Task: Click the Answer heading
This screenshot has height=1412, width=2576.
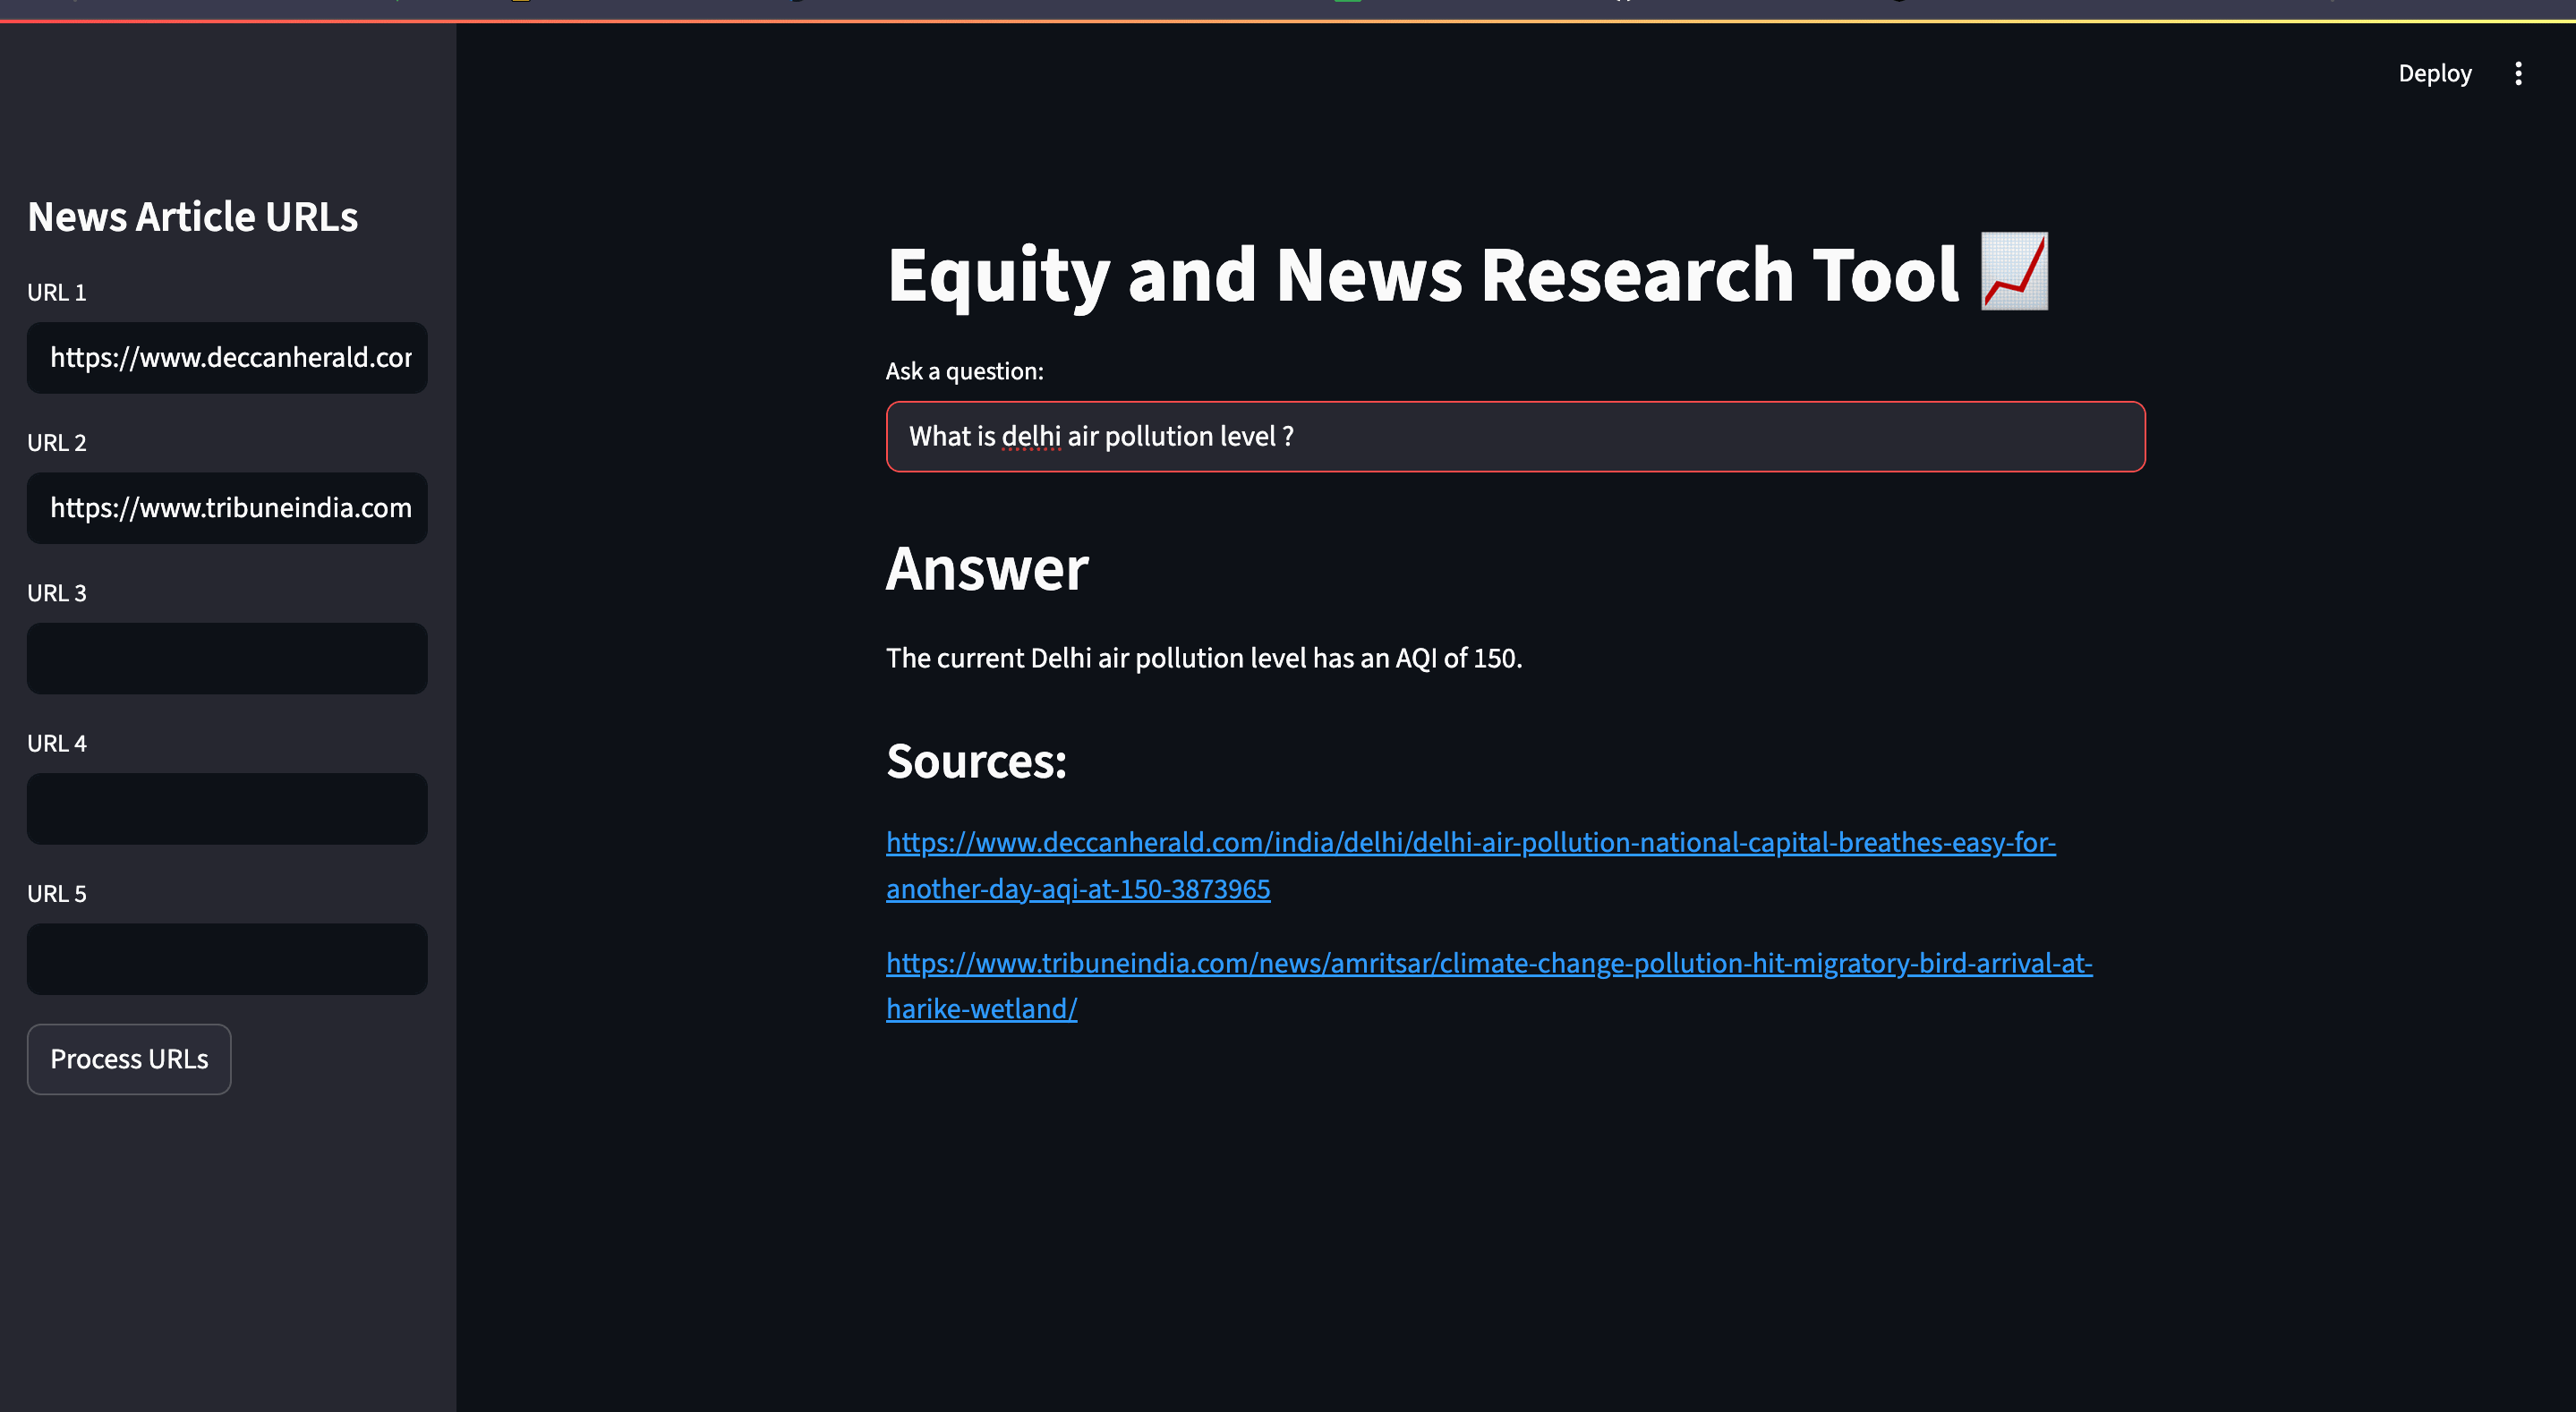Action: (x=987, y=569)
